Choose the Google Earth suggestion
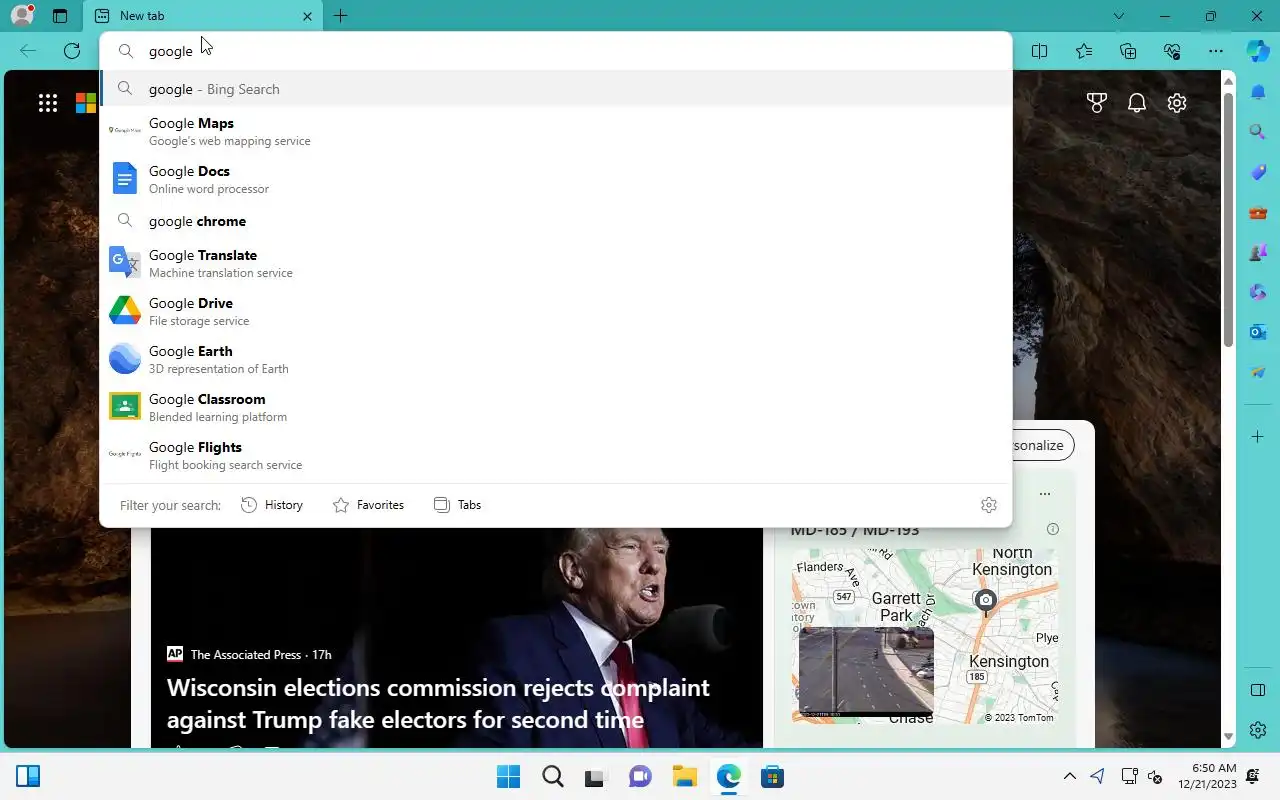Image resolution: width=1280 pixels, height=800 pixels. coord(556,359)
